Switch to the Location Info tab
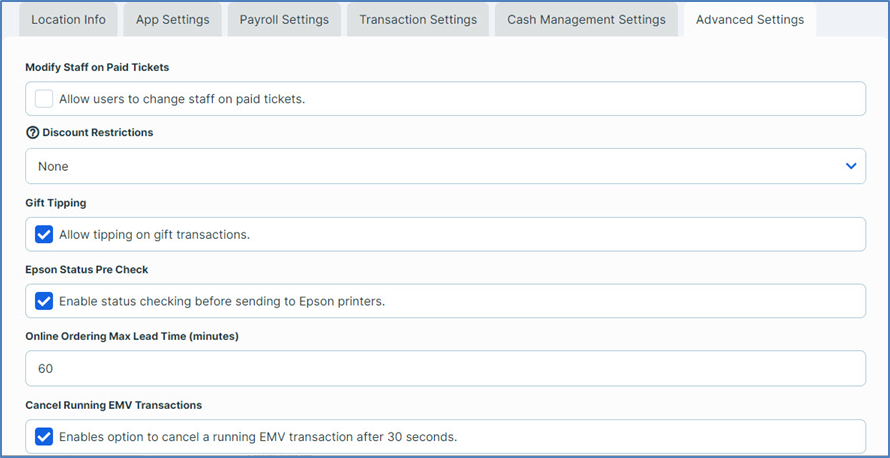The image size is (890, 458). point(69,20)
